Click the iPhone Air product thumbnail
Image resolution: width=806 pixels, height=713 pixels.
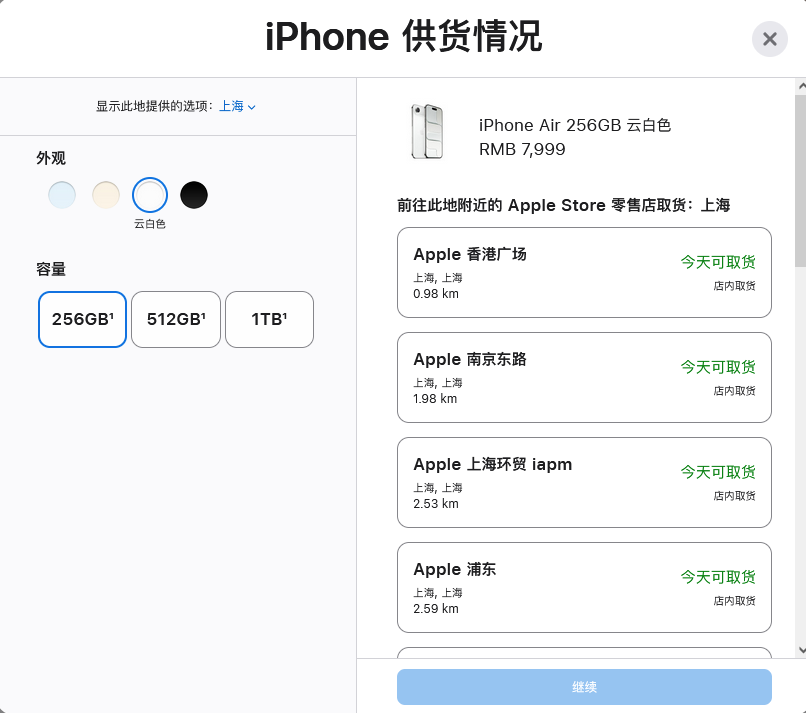point(427,132)
